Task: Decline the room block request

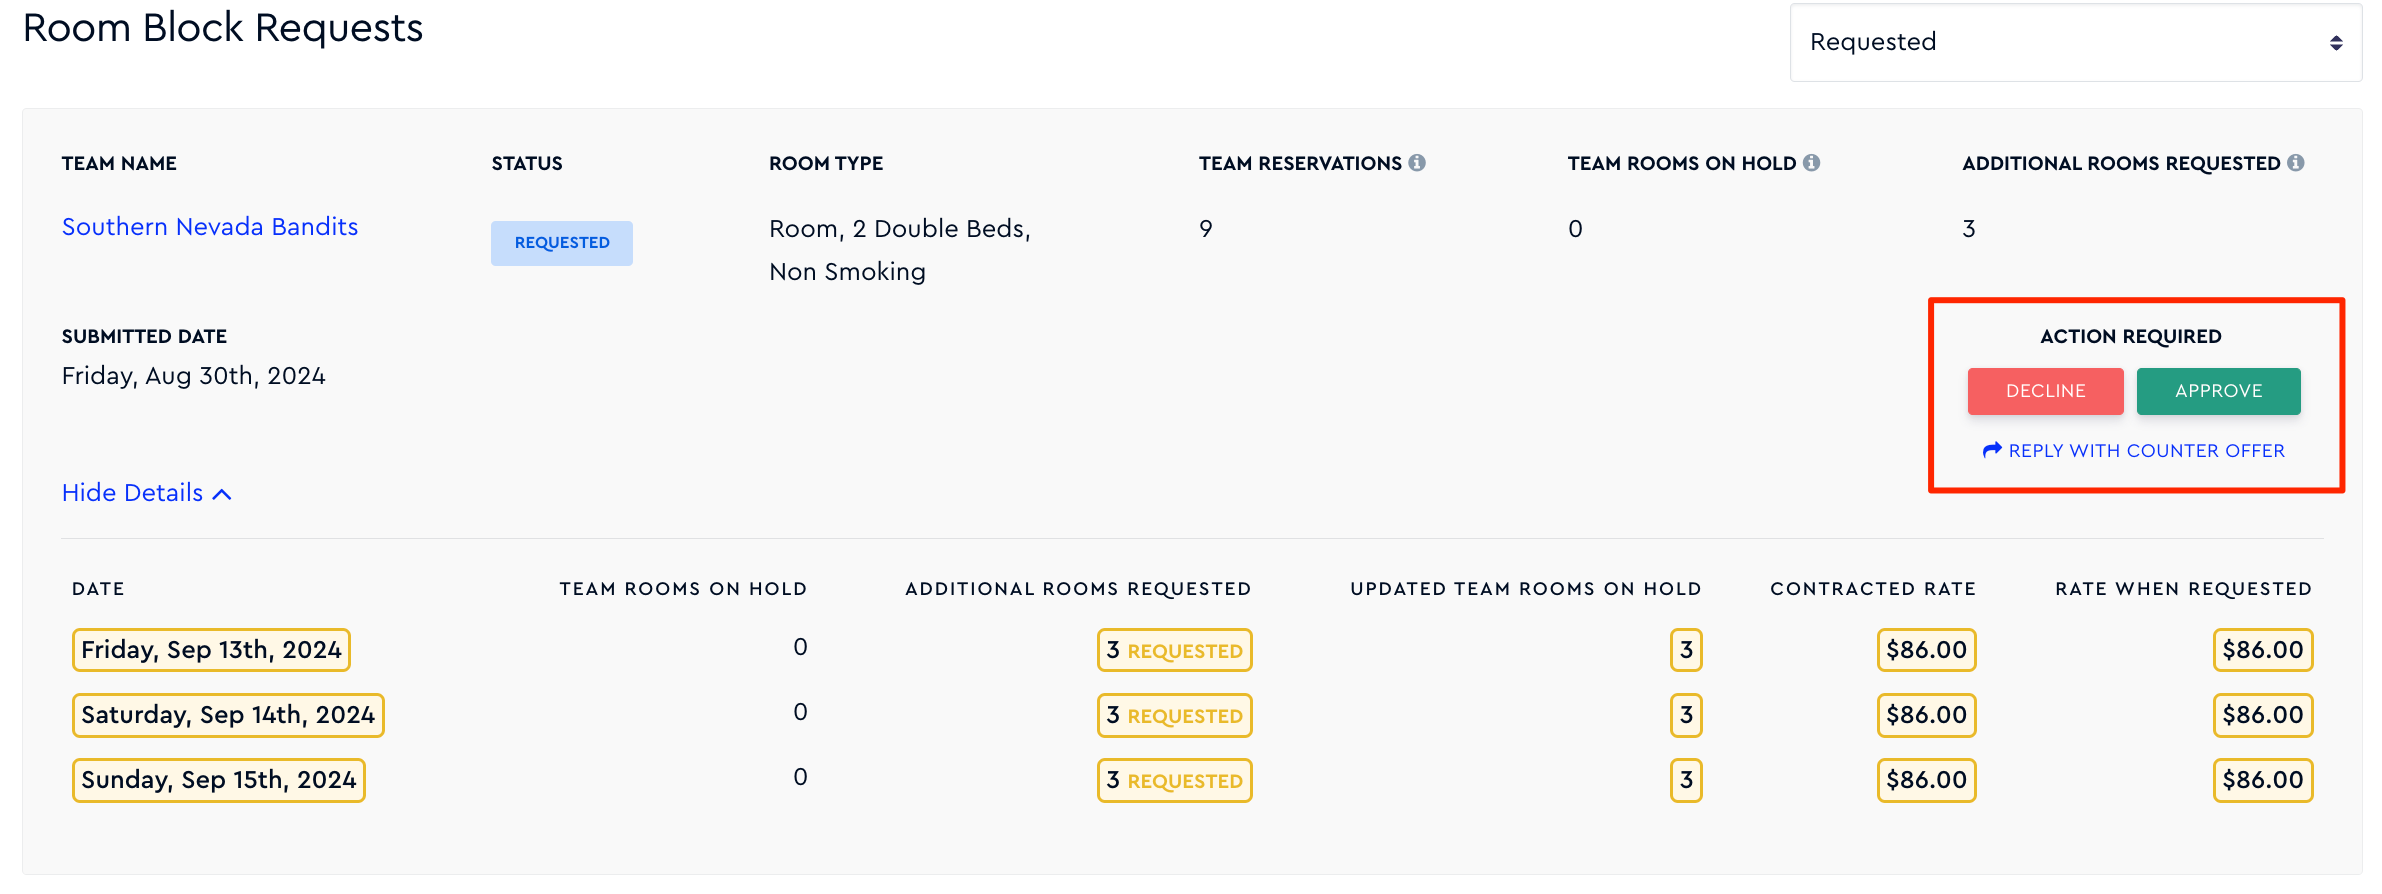Action: pyautogui.click(x=2045, y=391)
